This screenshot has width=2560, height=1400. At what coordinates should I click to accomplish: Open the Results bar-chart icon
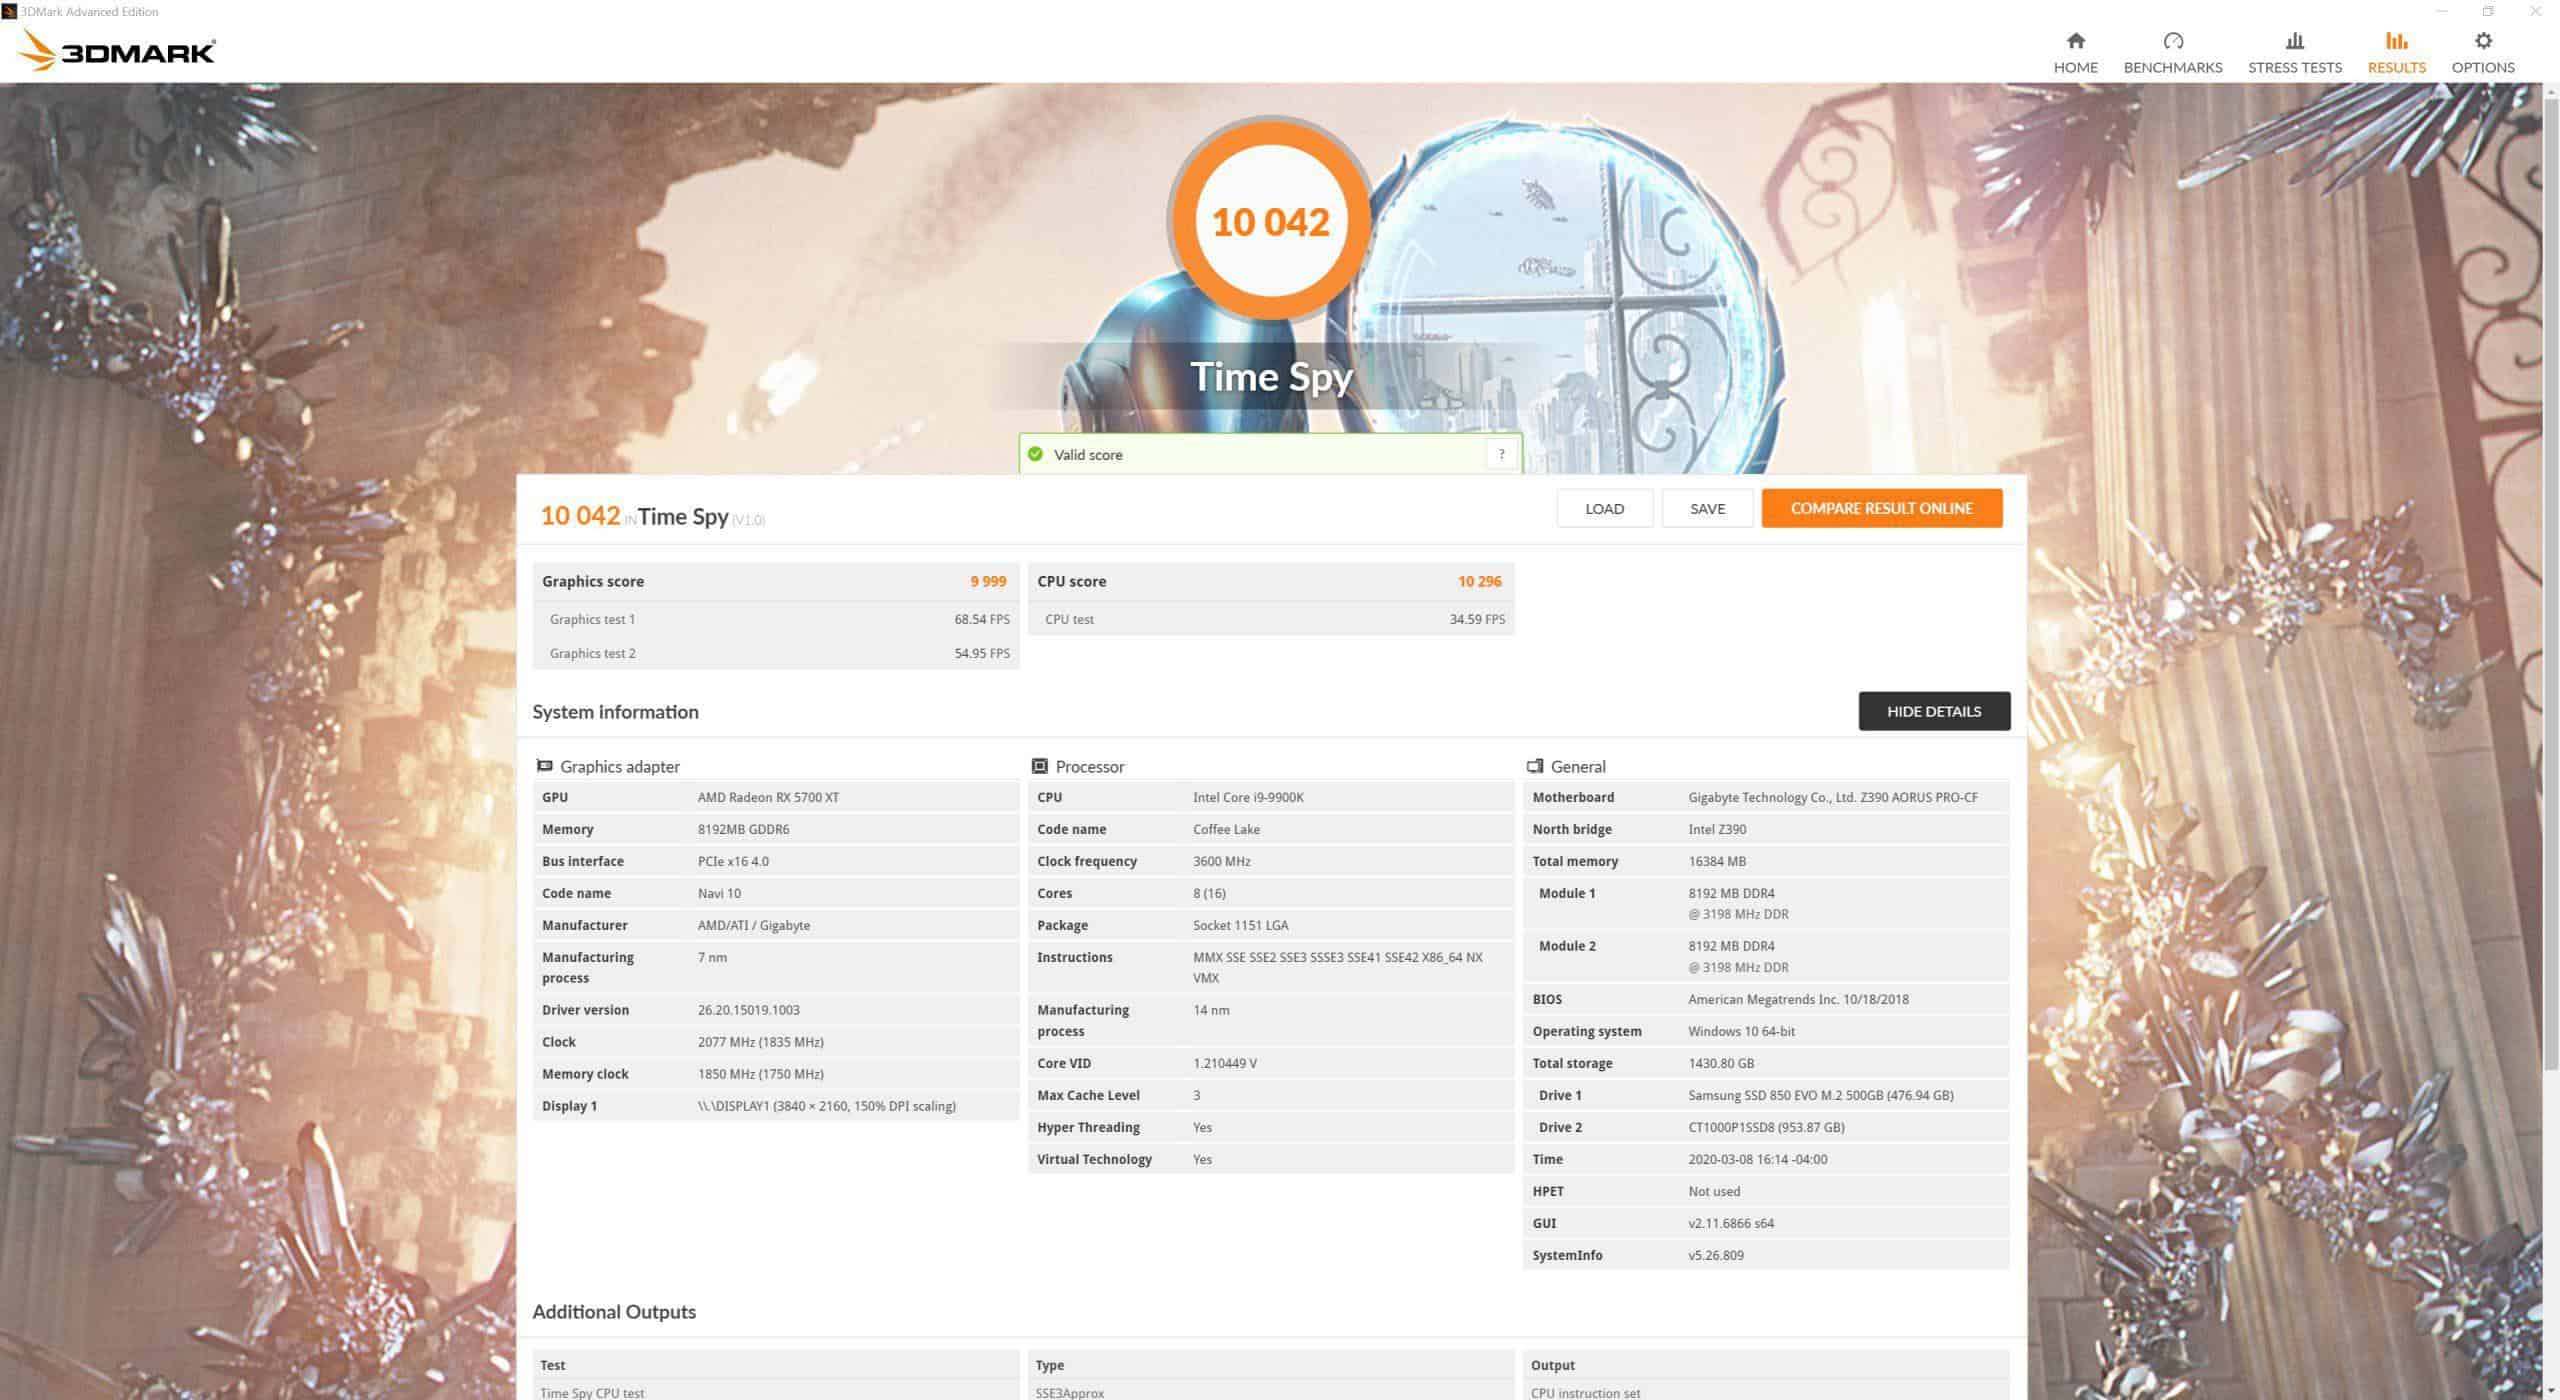pyautogui.click(x=2396, y=41)
